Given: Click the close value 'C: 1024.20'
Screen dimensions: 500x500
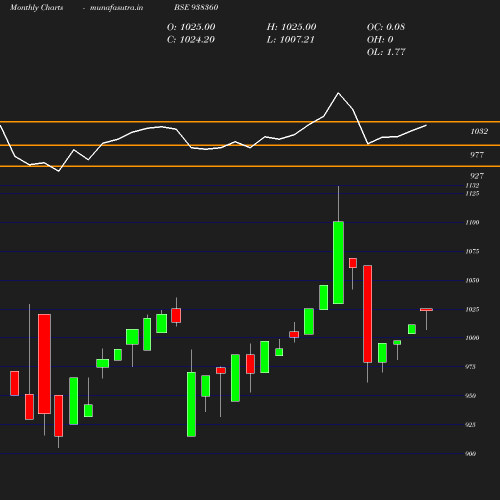Looking at the screenshot, I should click(x=191, y=40).
